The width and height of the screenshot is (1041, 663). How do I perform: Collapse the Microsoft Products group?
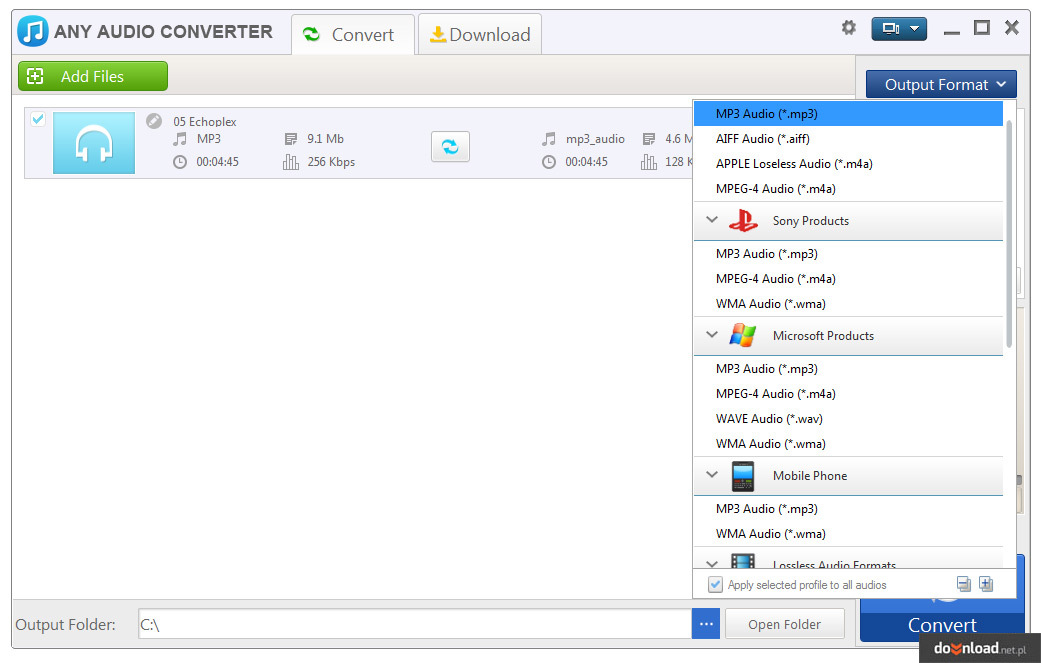[x=712, y=334]
